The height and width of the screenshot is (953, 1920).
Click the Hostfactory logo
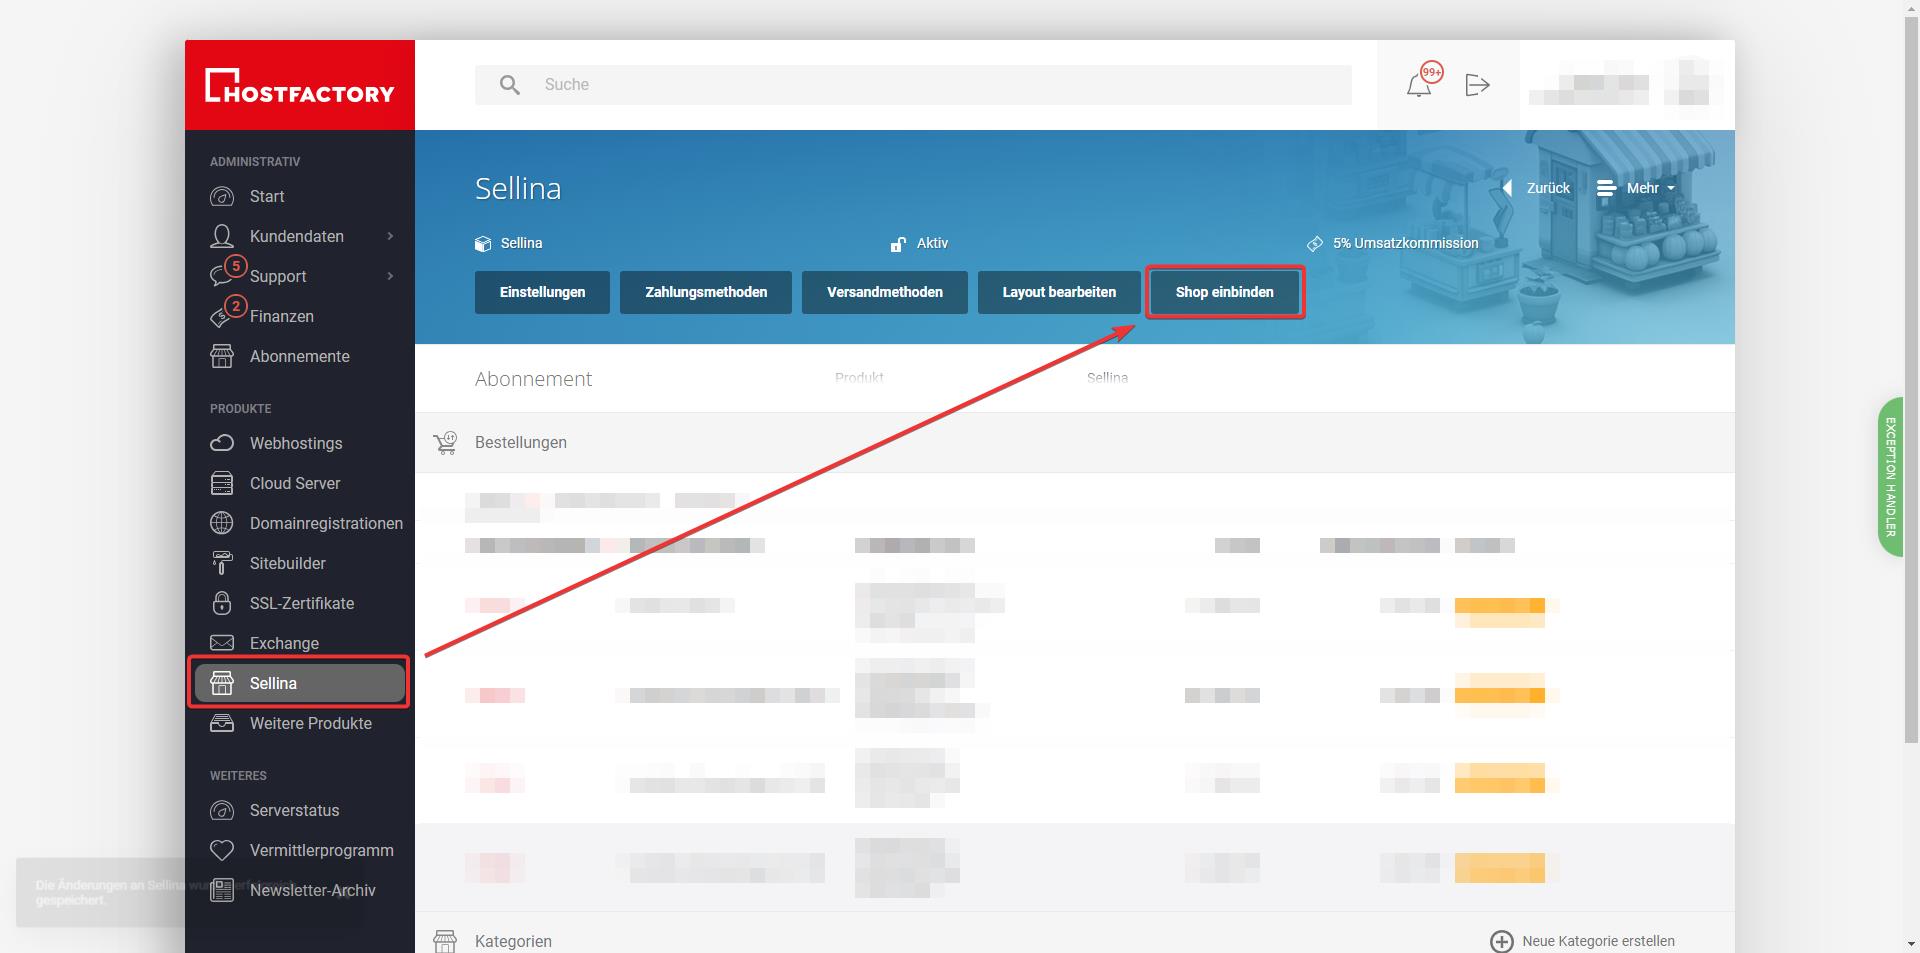coord(300,86)
